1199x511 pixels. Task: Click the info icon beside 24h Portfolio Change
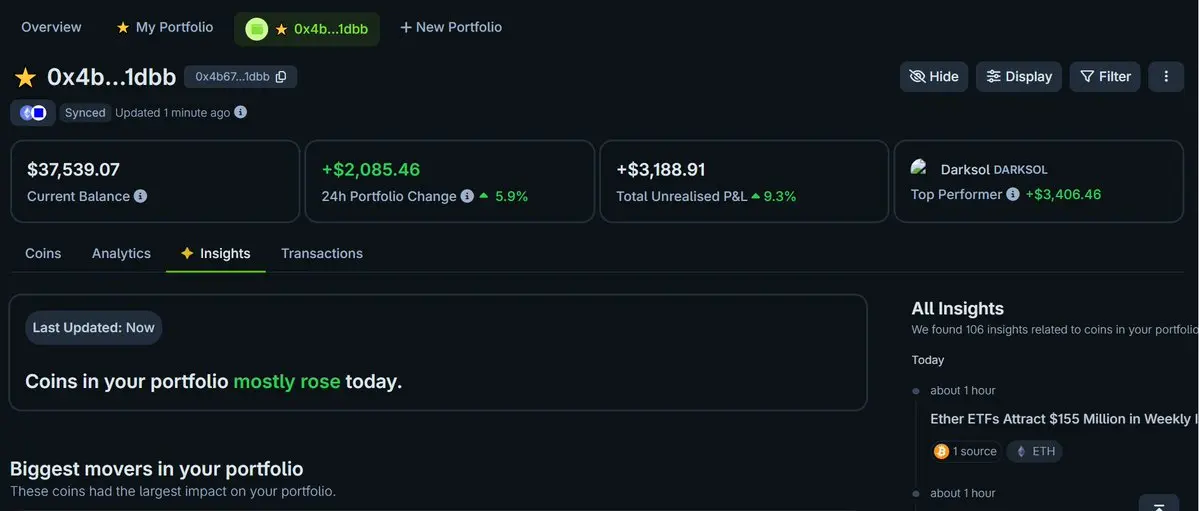[466, 196]
